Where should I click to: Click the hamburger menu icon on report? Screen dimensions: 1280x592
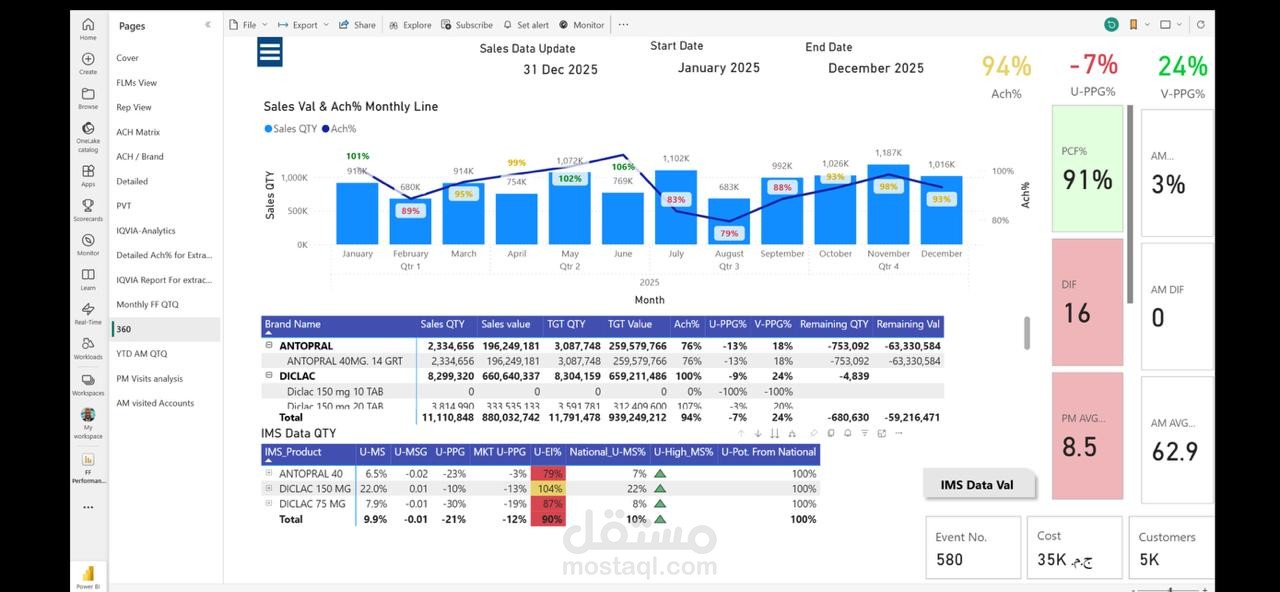tap(270, 52)
